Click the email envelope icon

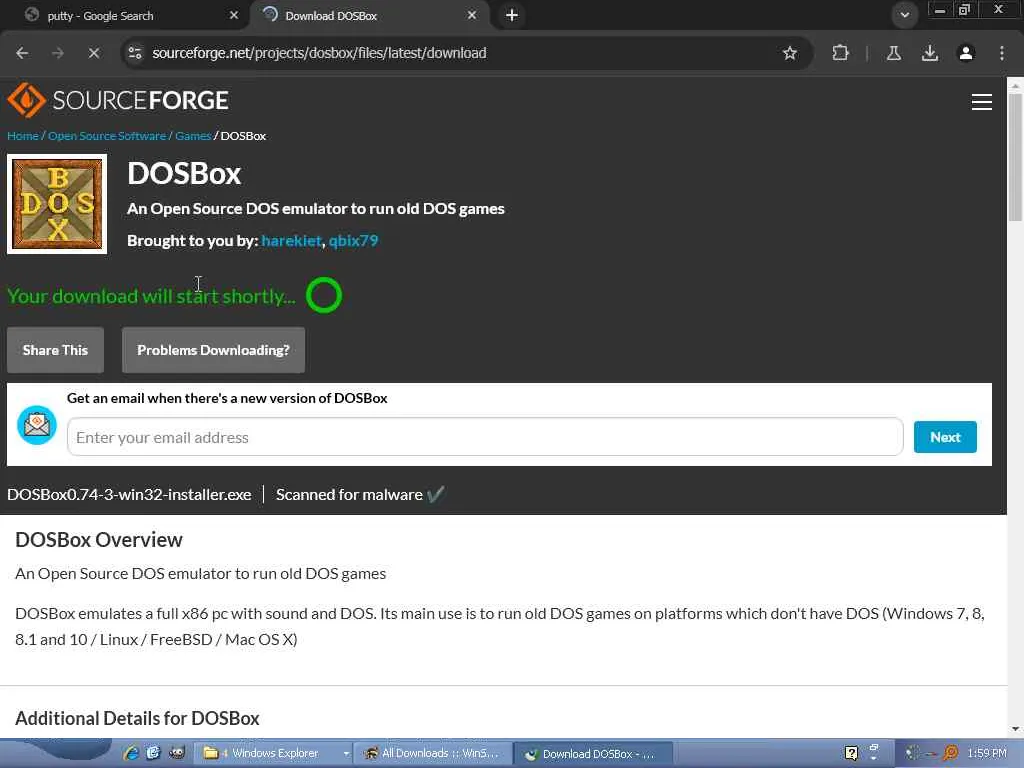37,425
